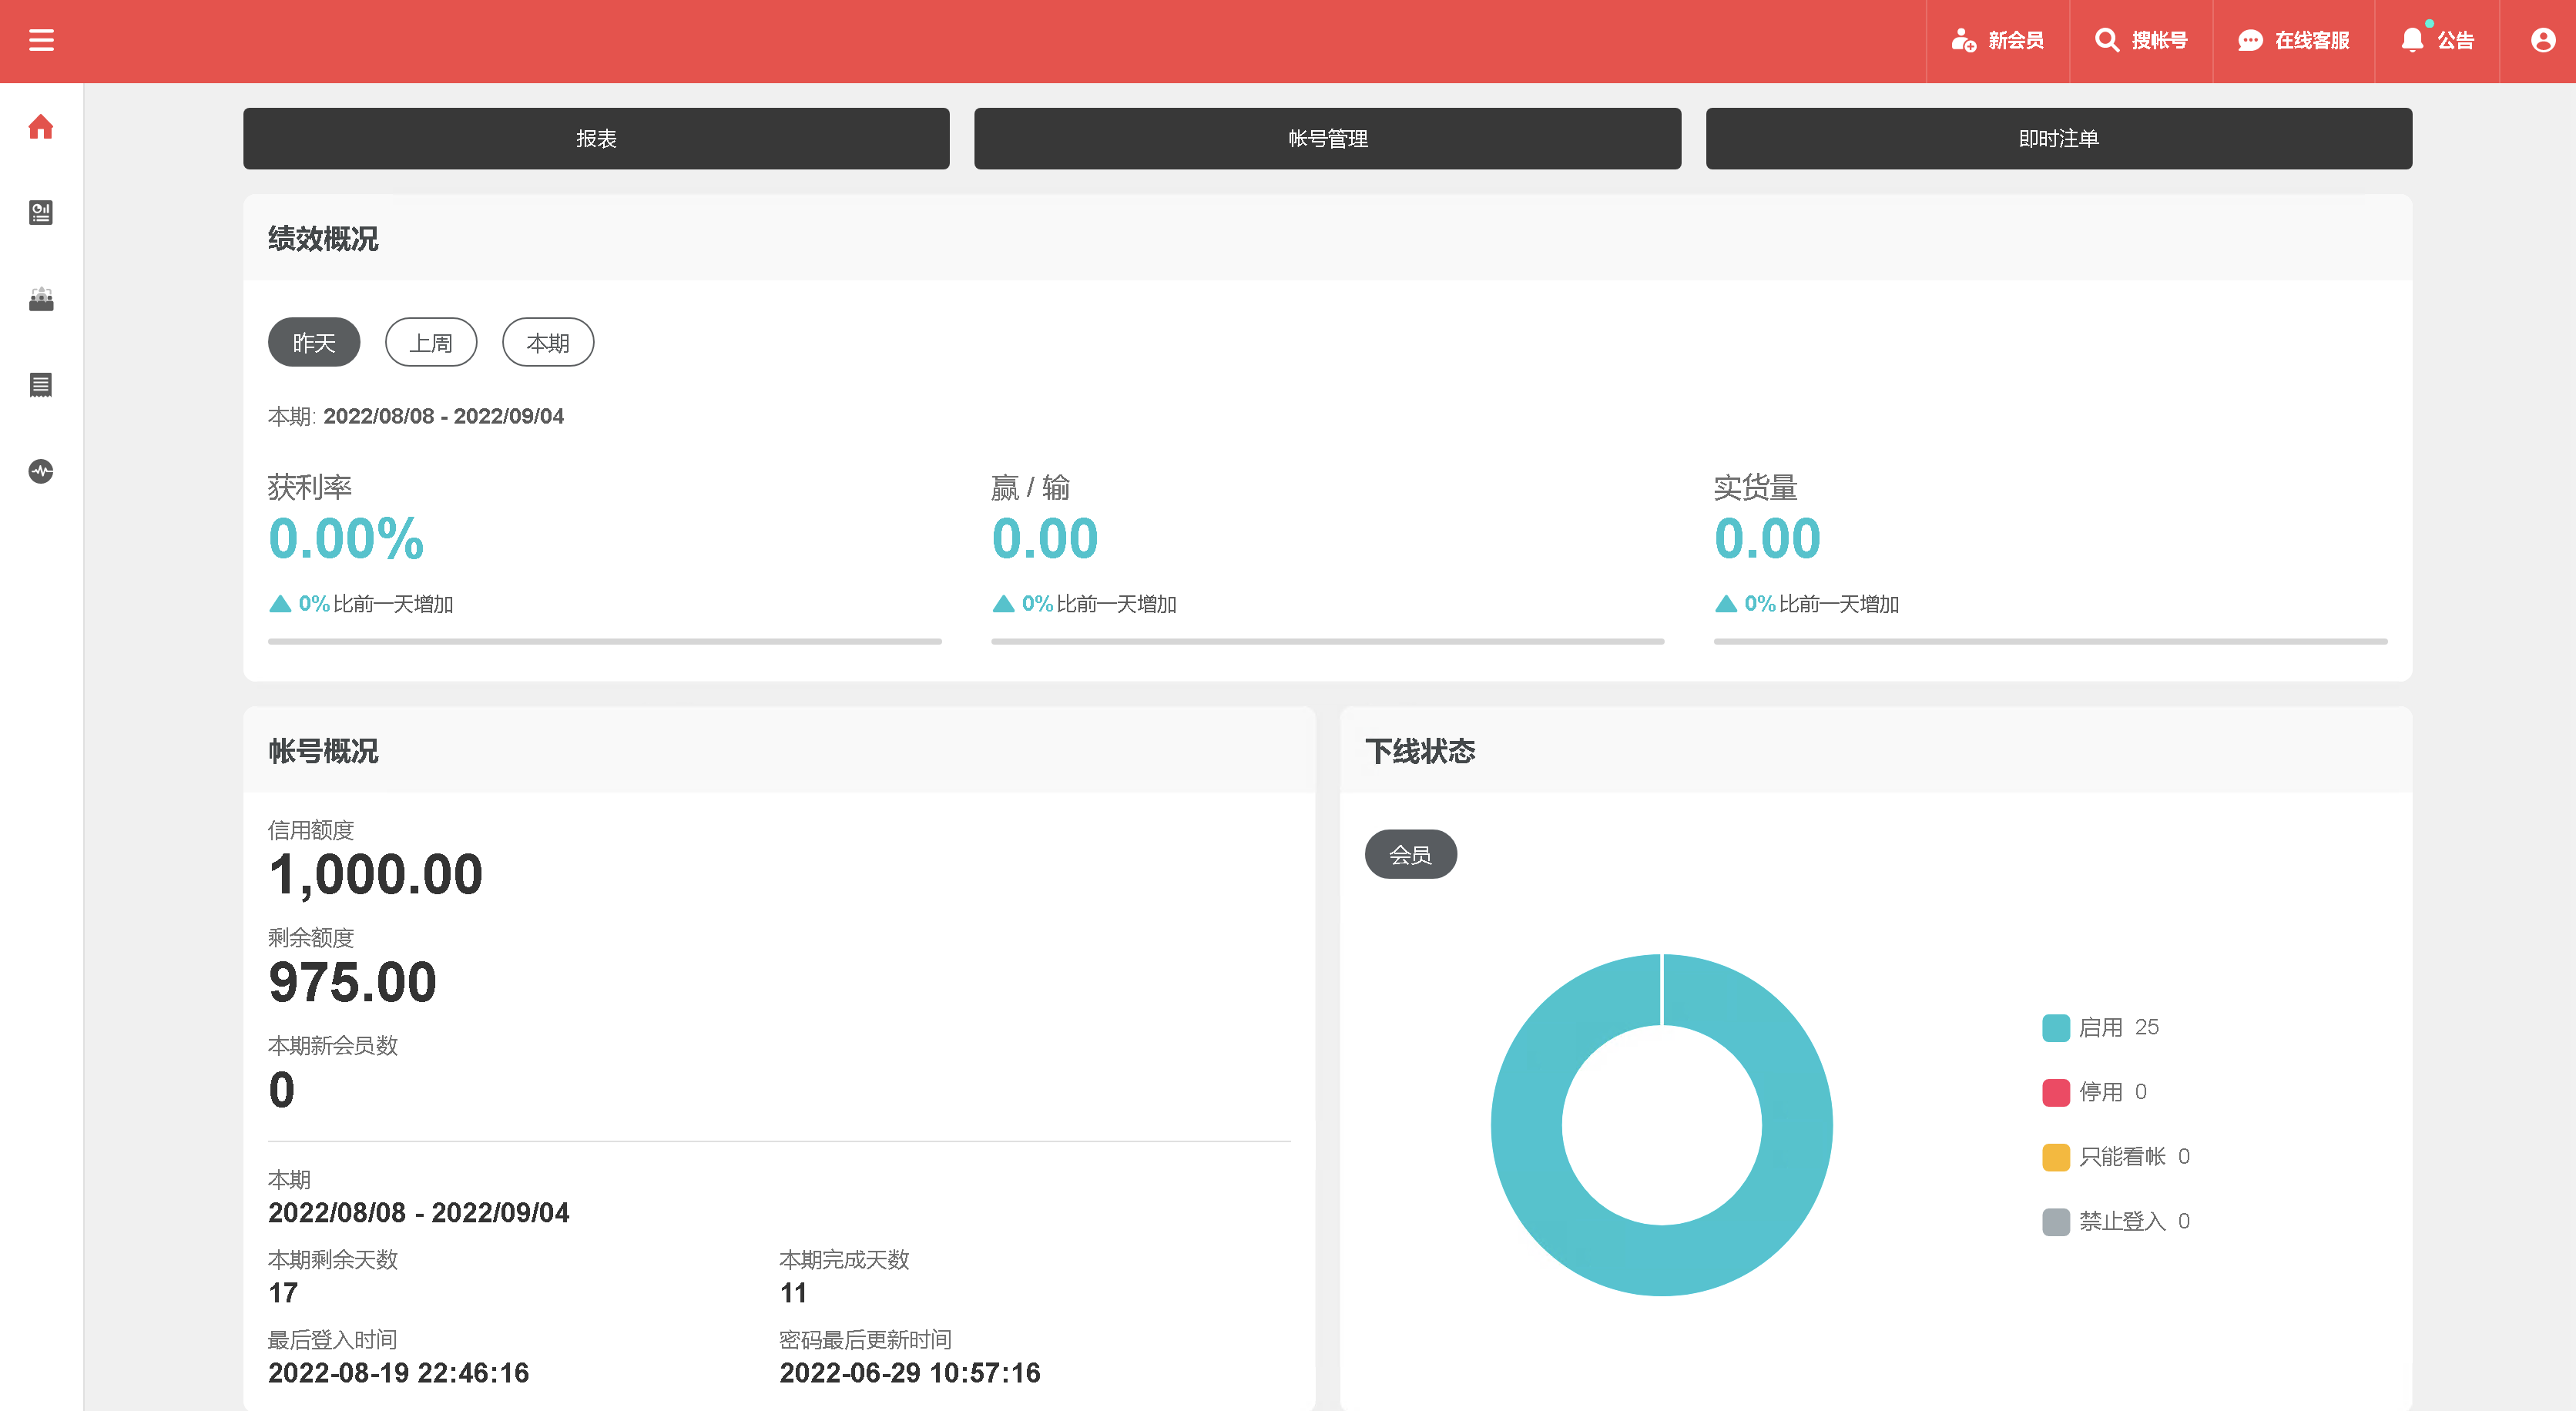Click the 启用 teal legend swatch

point(2055,1028)
